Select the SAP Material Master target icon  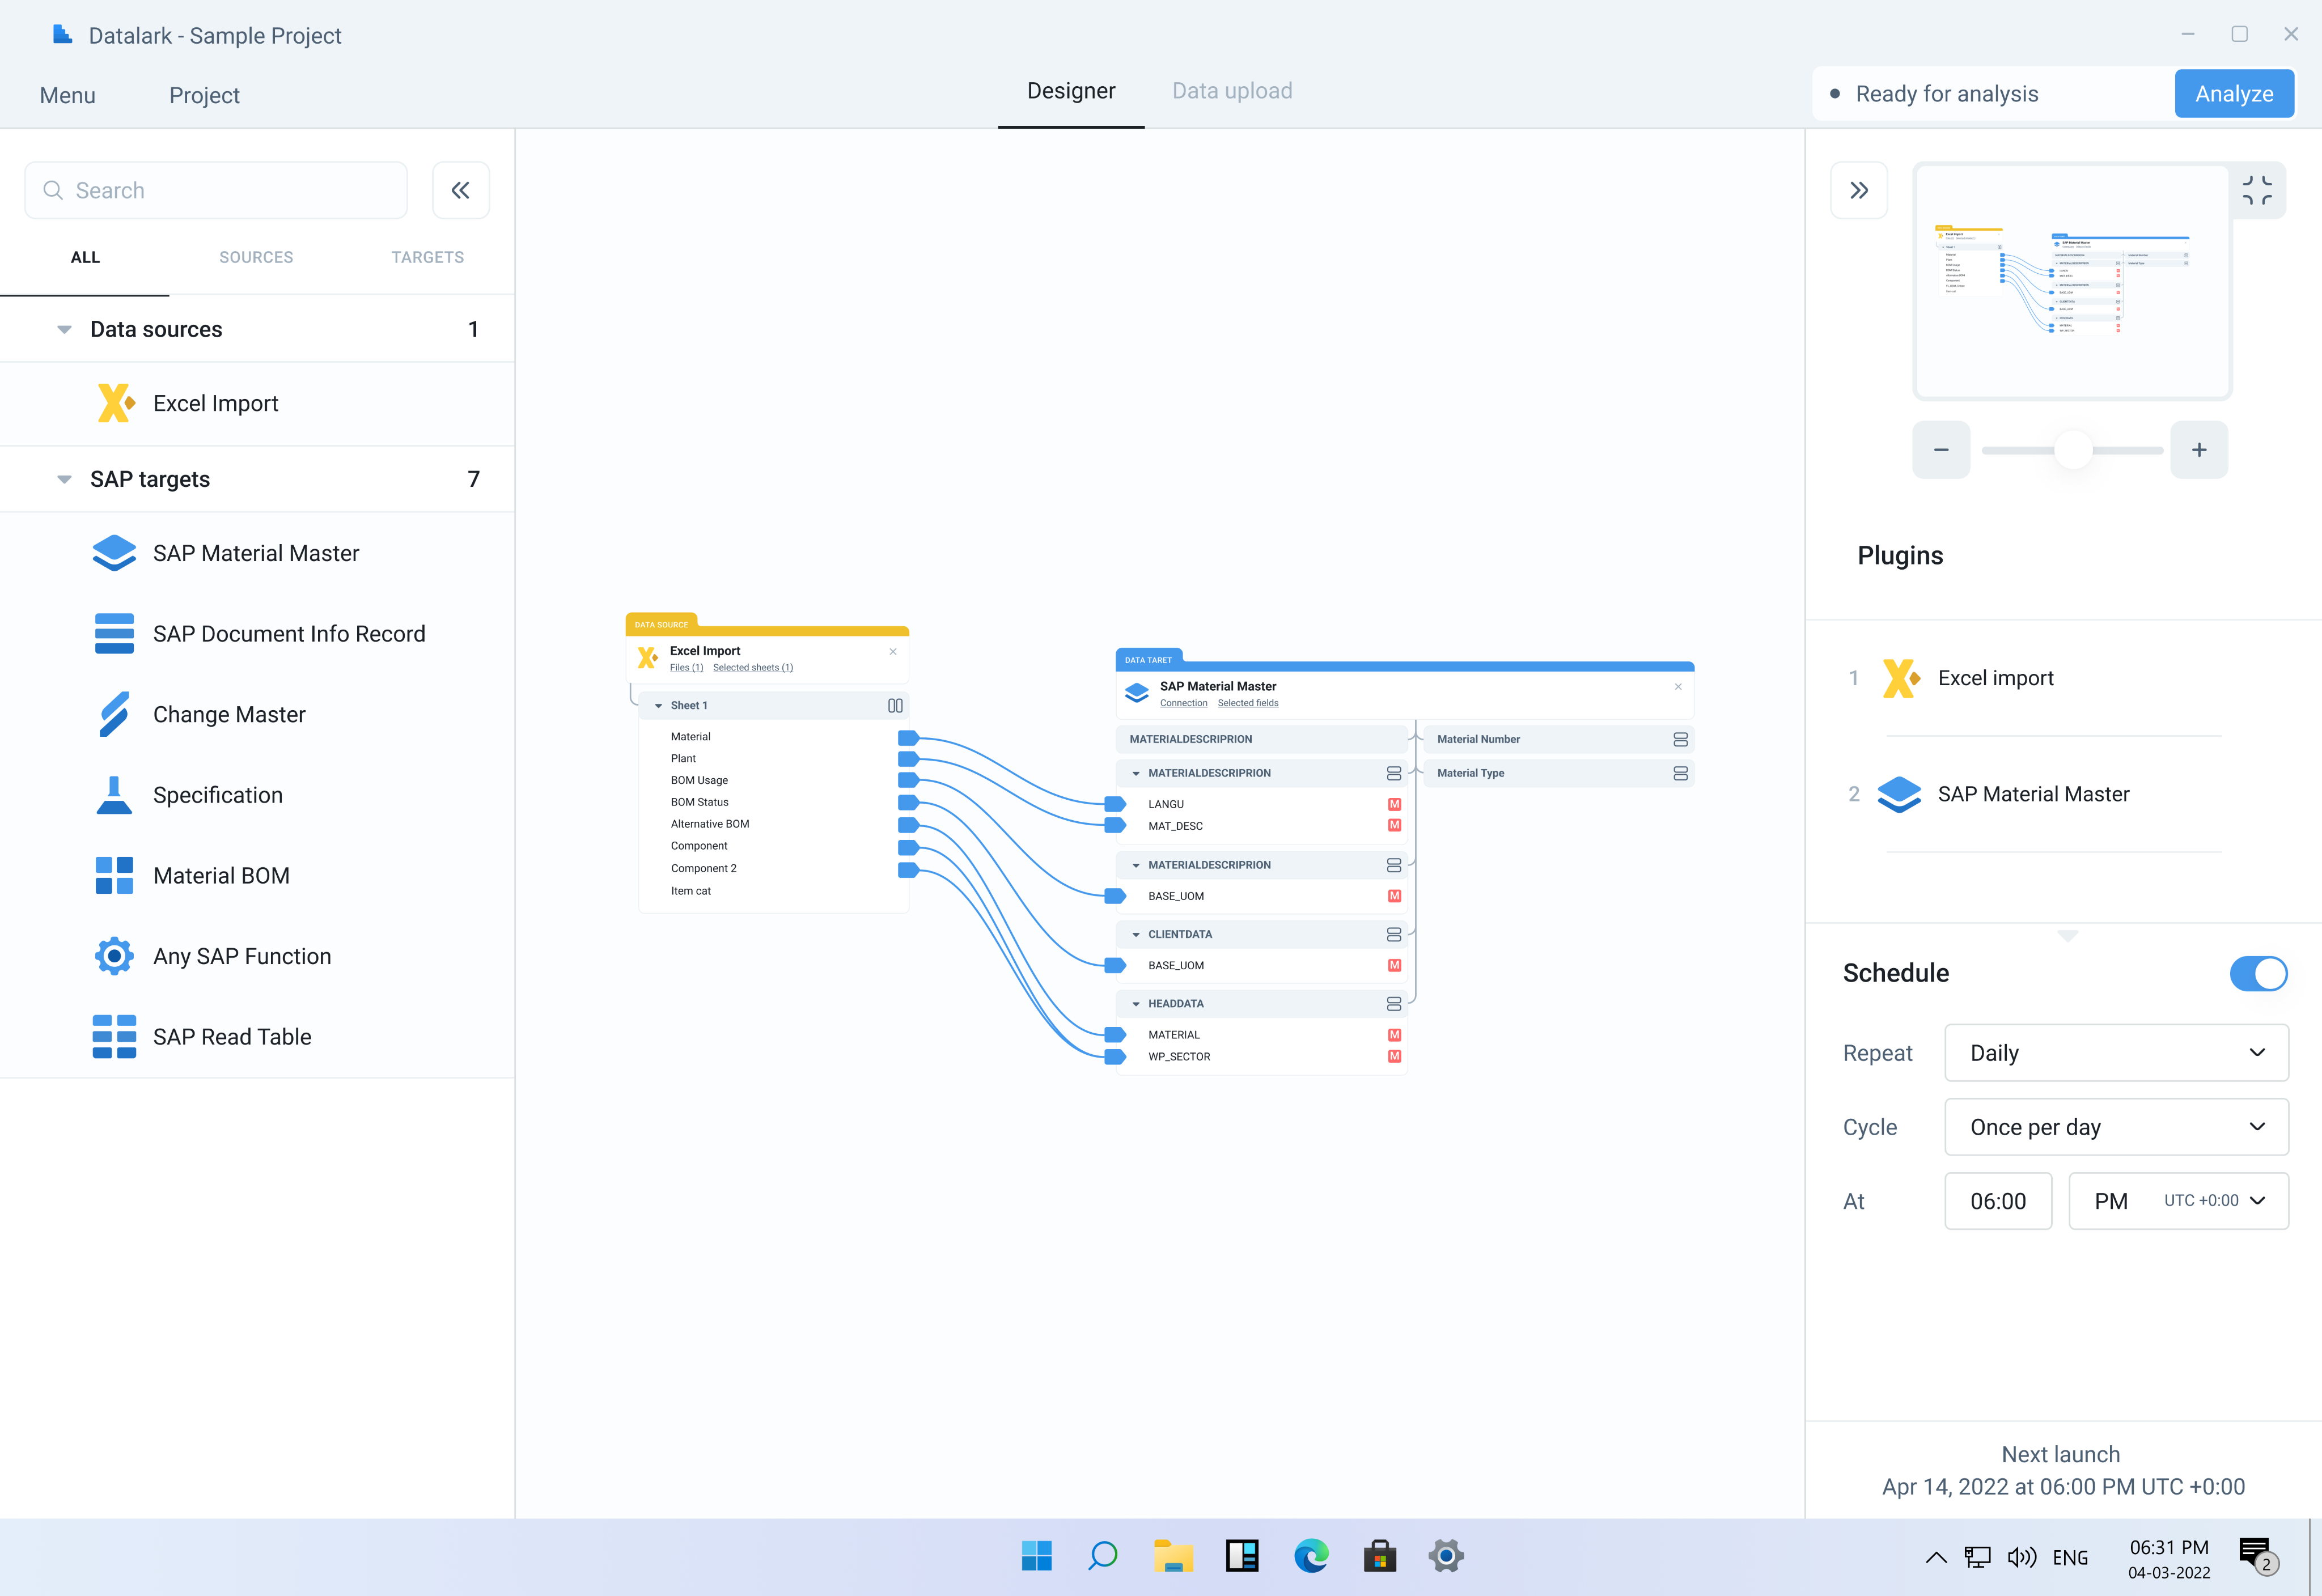coord(114,553)
